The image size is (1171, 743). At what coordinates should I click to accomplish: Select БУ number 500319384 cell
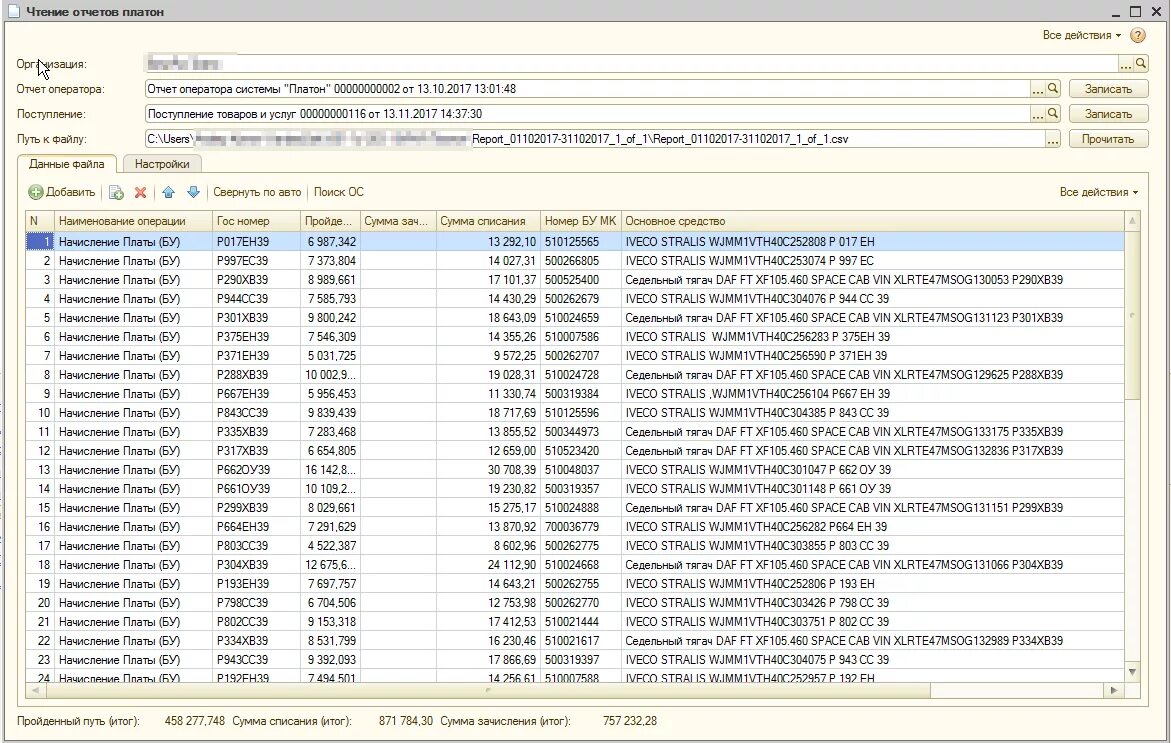(x=580, y=394)
